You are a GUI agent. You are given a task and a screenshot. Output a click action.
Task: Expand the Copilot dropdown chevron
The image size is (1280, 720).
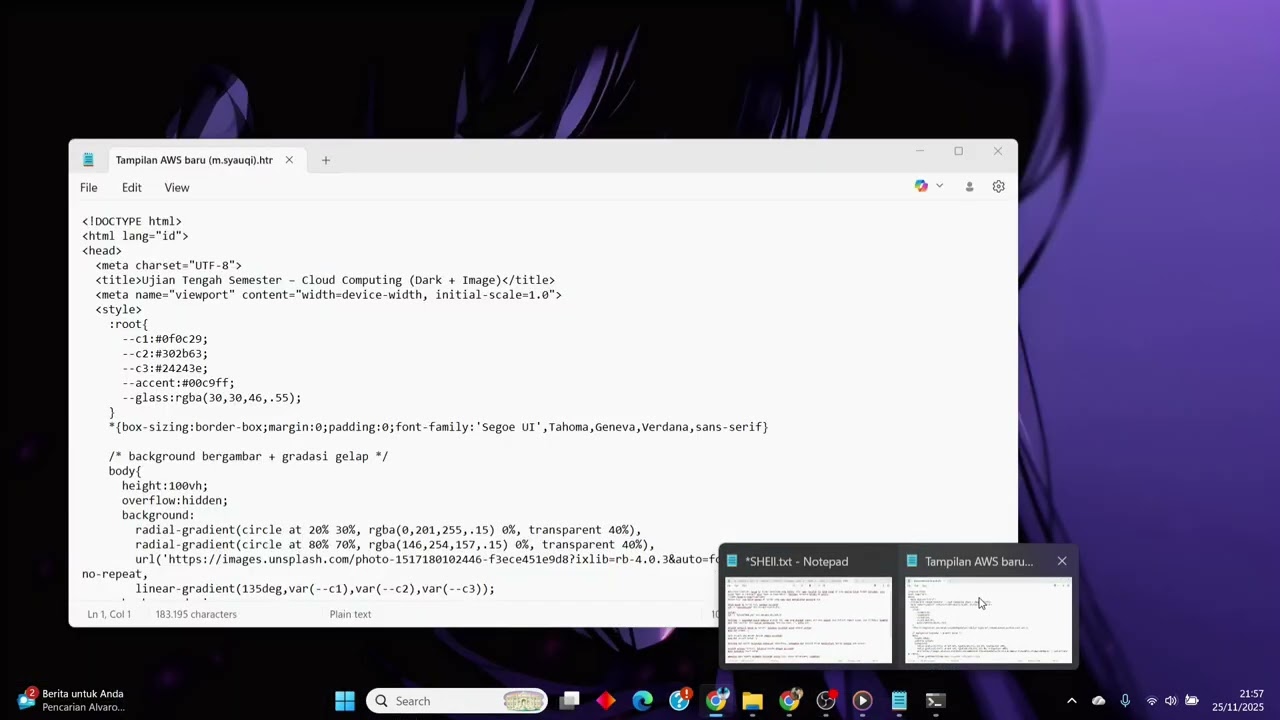coord(939,187)
